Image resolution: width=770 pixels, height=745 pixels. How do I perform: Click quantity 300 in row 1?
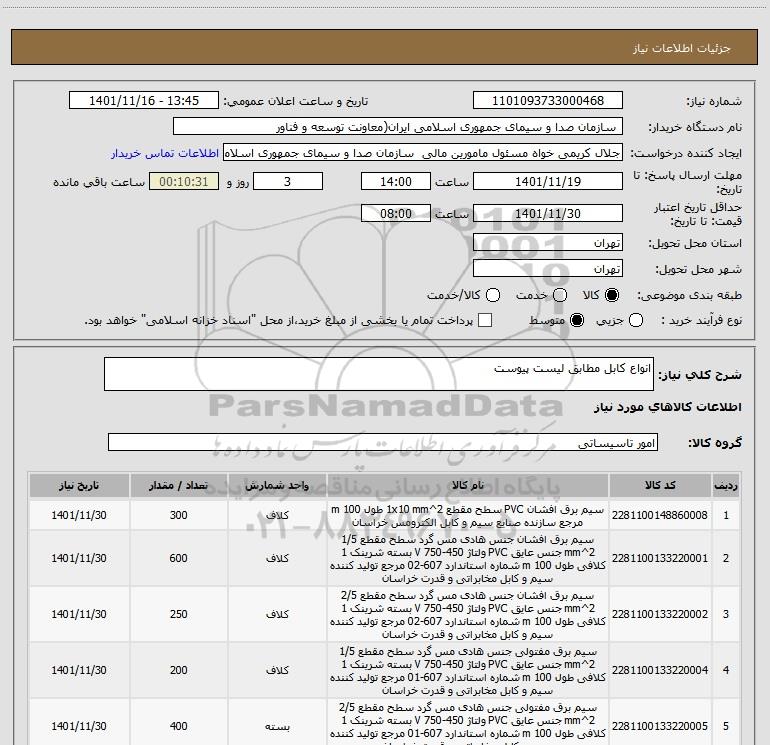click(x=178, y=515)
